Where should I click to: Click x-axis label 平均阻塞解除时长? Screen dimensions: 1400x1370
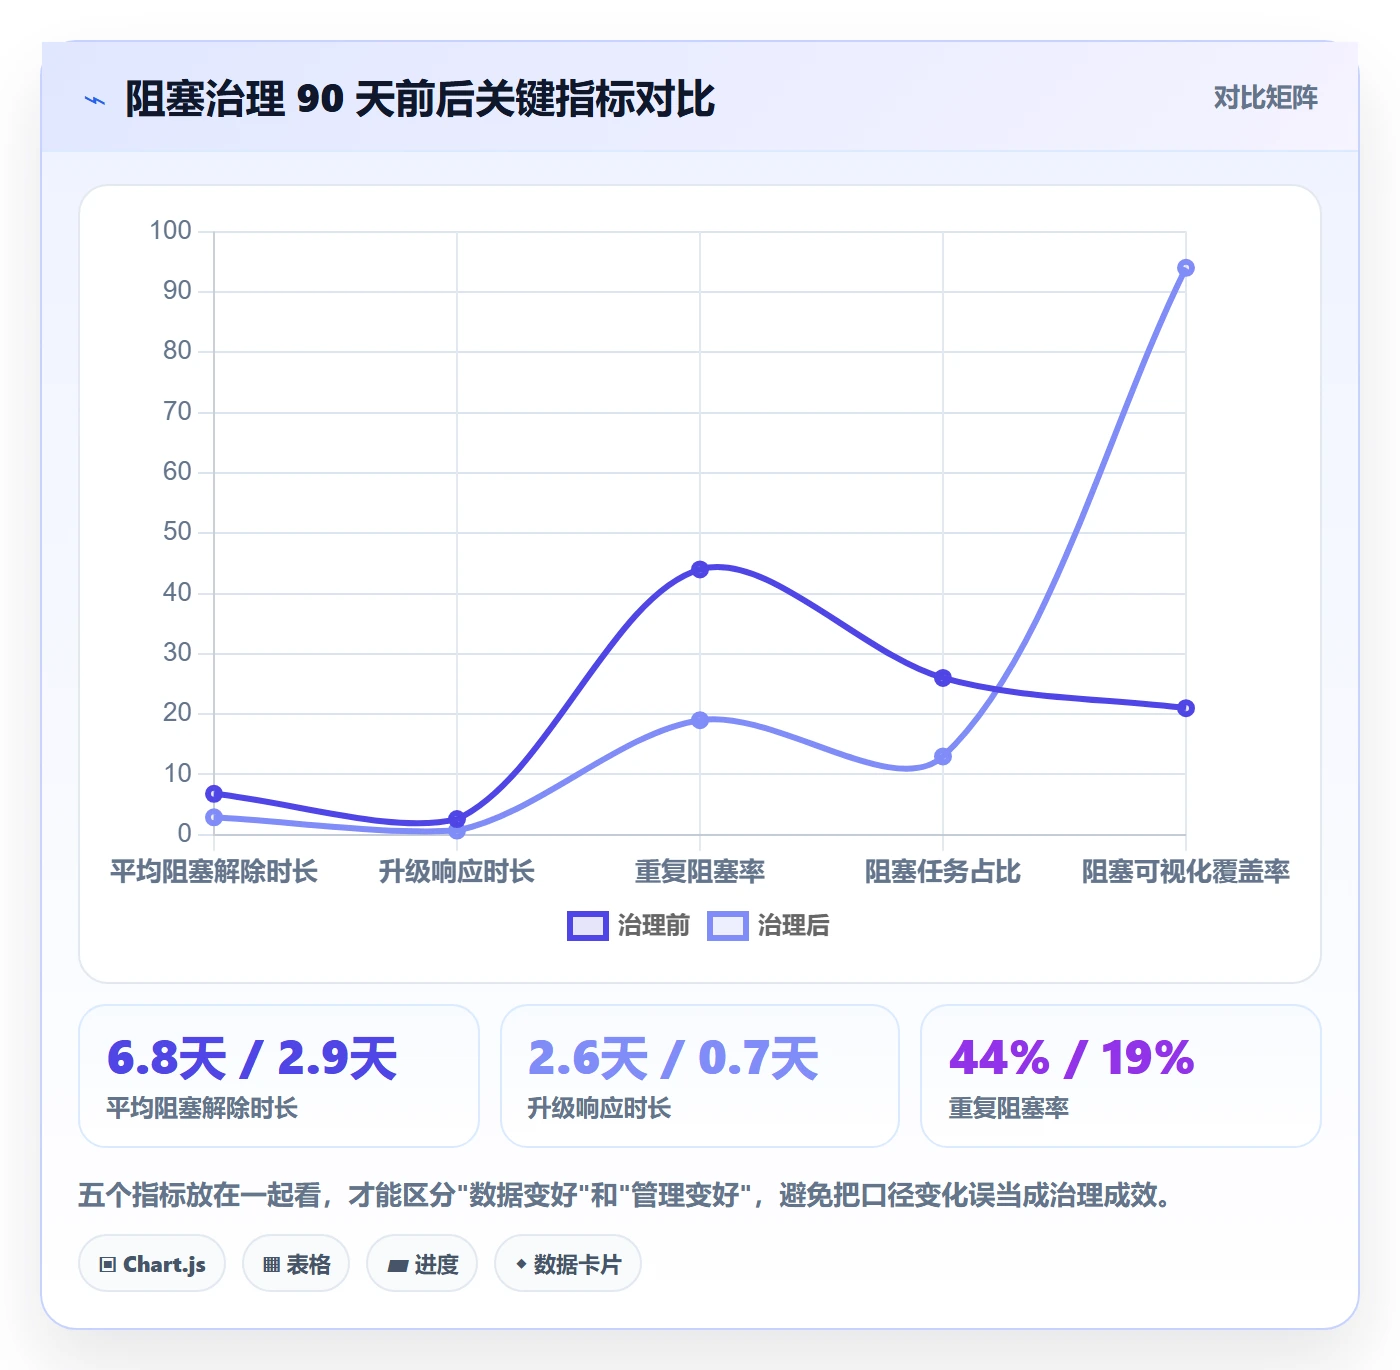tap(214, 872)
